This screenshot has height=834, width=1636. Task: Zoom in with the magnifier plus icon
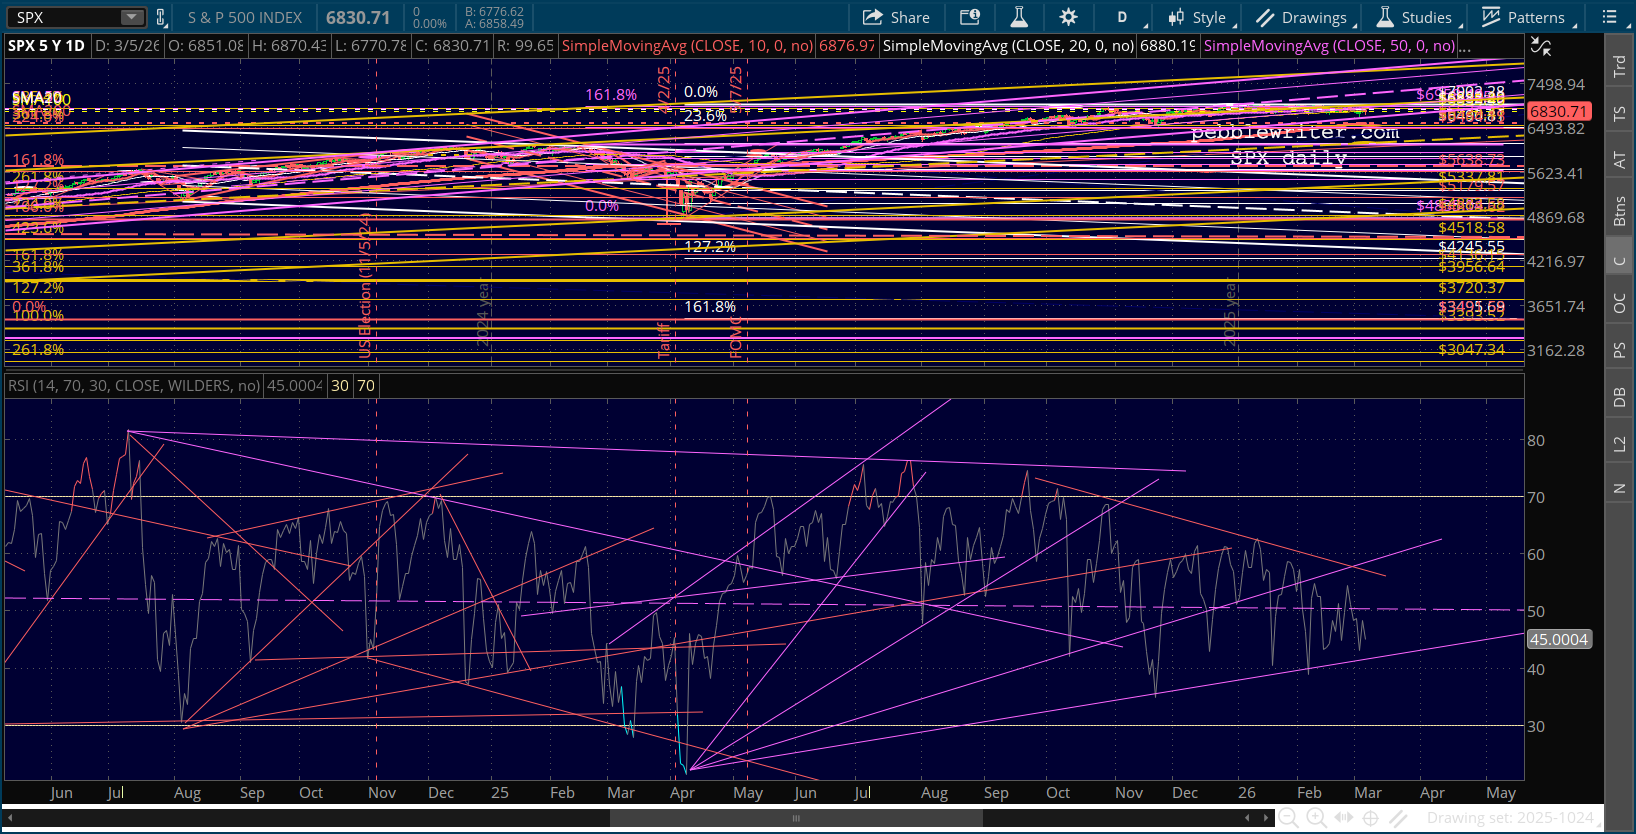(1316, 818)
